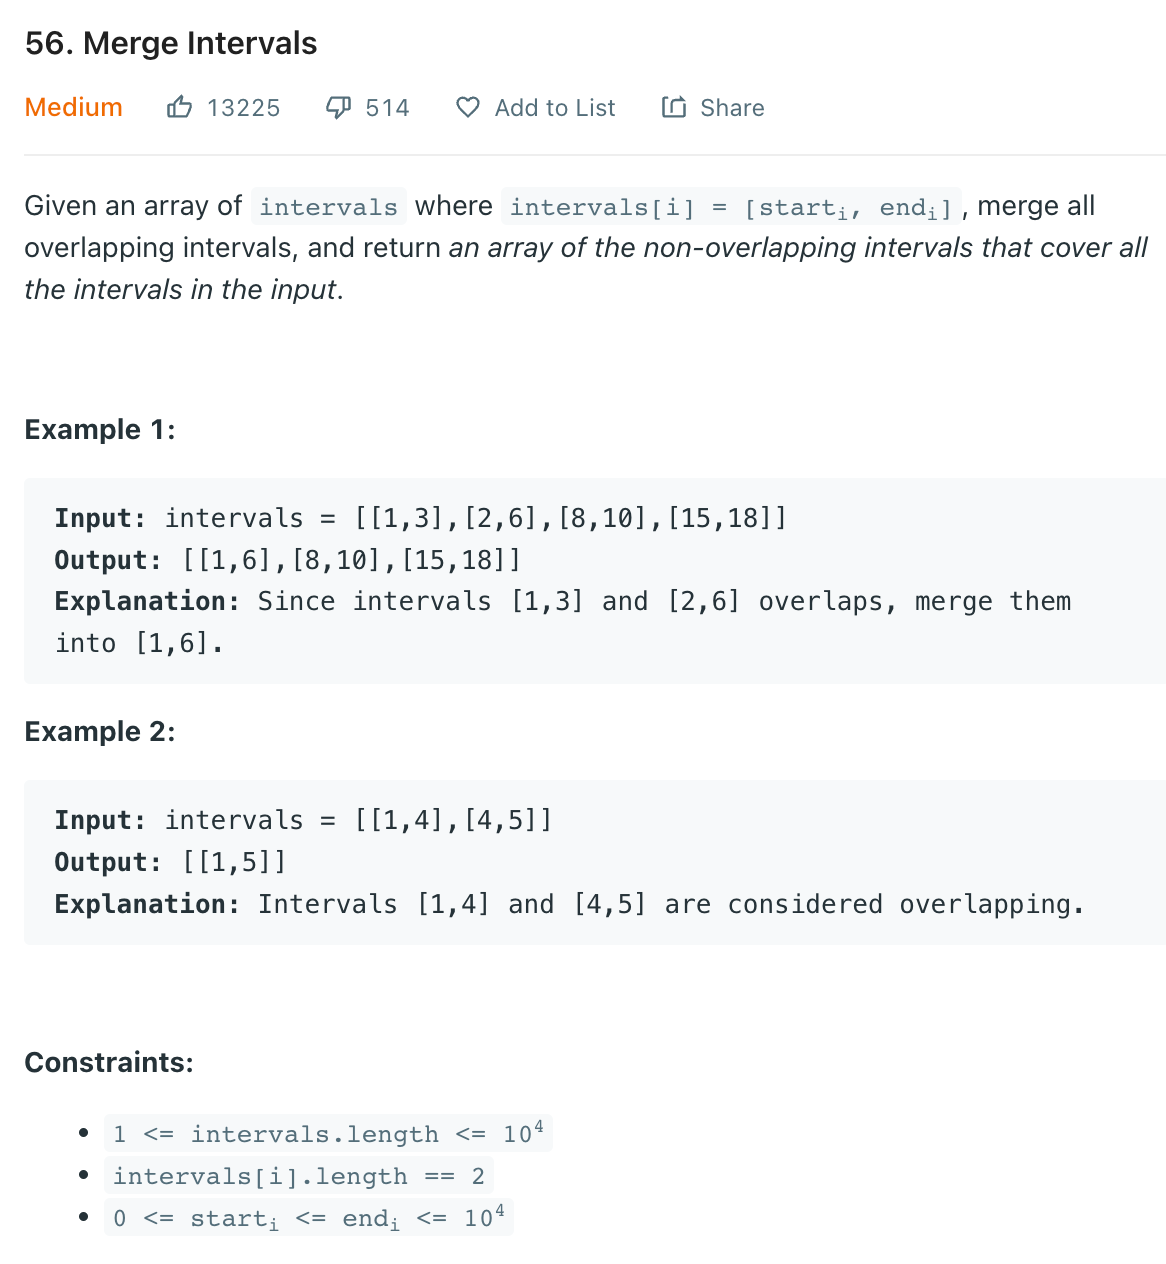Select the Medium difficulty label
Screen dimensions: 1166x1264
tap(73, 107)
